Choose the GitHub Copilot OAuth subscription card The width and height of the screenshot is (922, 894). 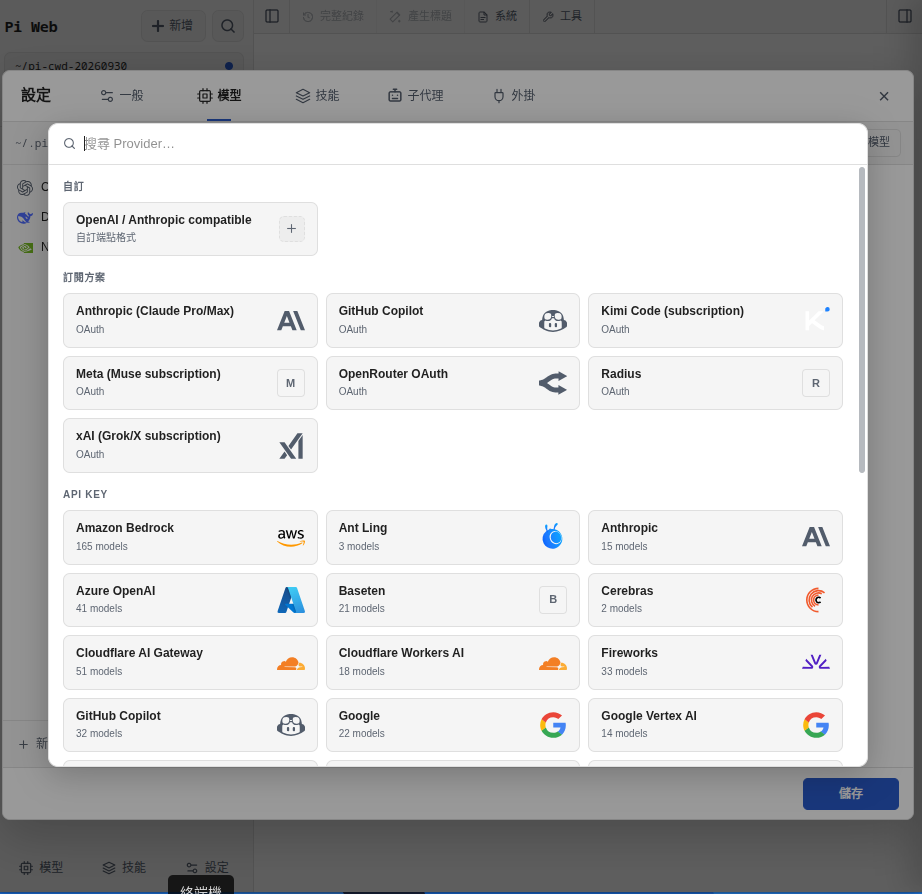453,321
